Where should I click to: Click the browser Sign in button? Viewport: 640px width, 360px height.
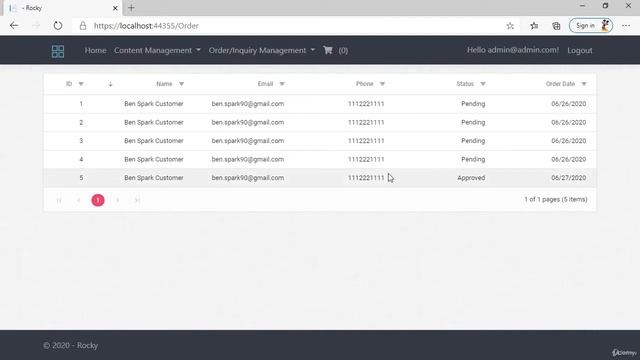click(x=591, y=26)
